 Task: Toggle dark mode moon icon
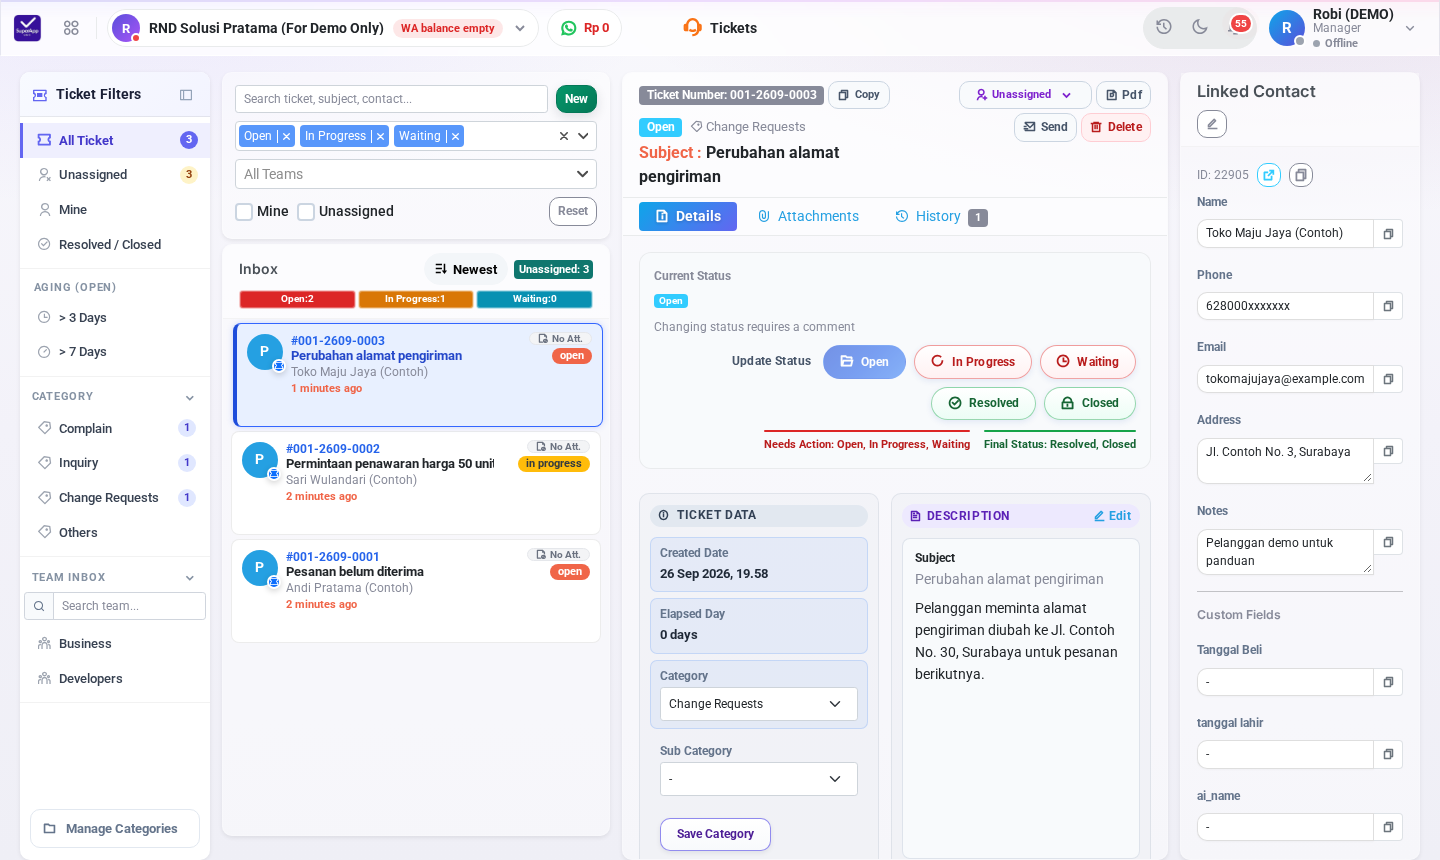[1200, 27]
